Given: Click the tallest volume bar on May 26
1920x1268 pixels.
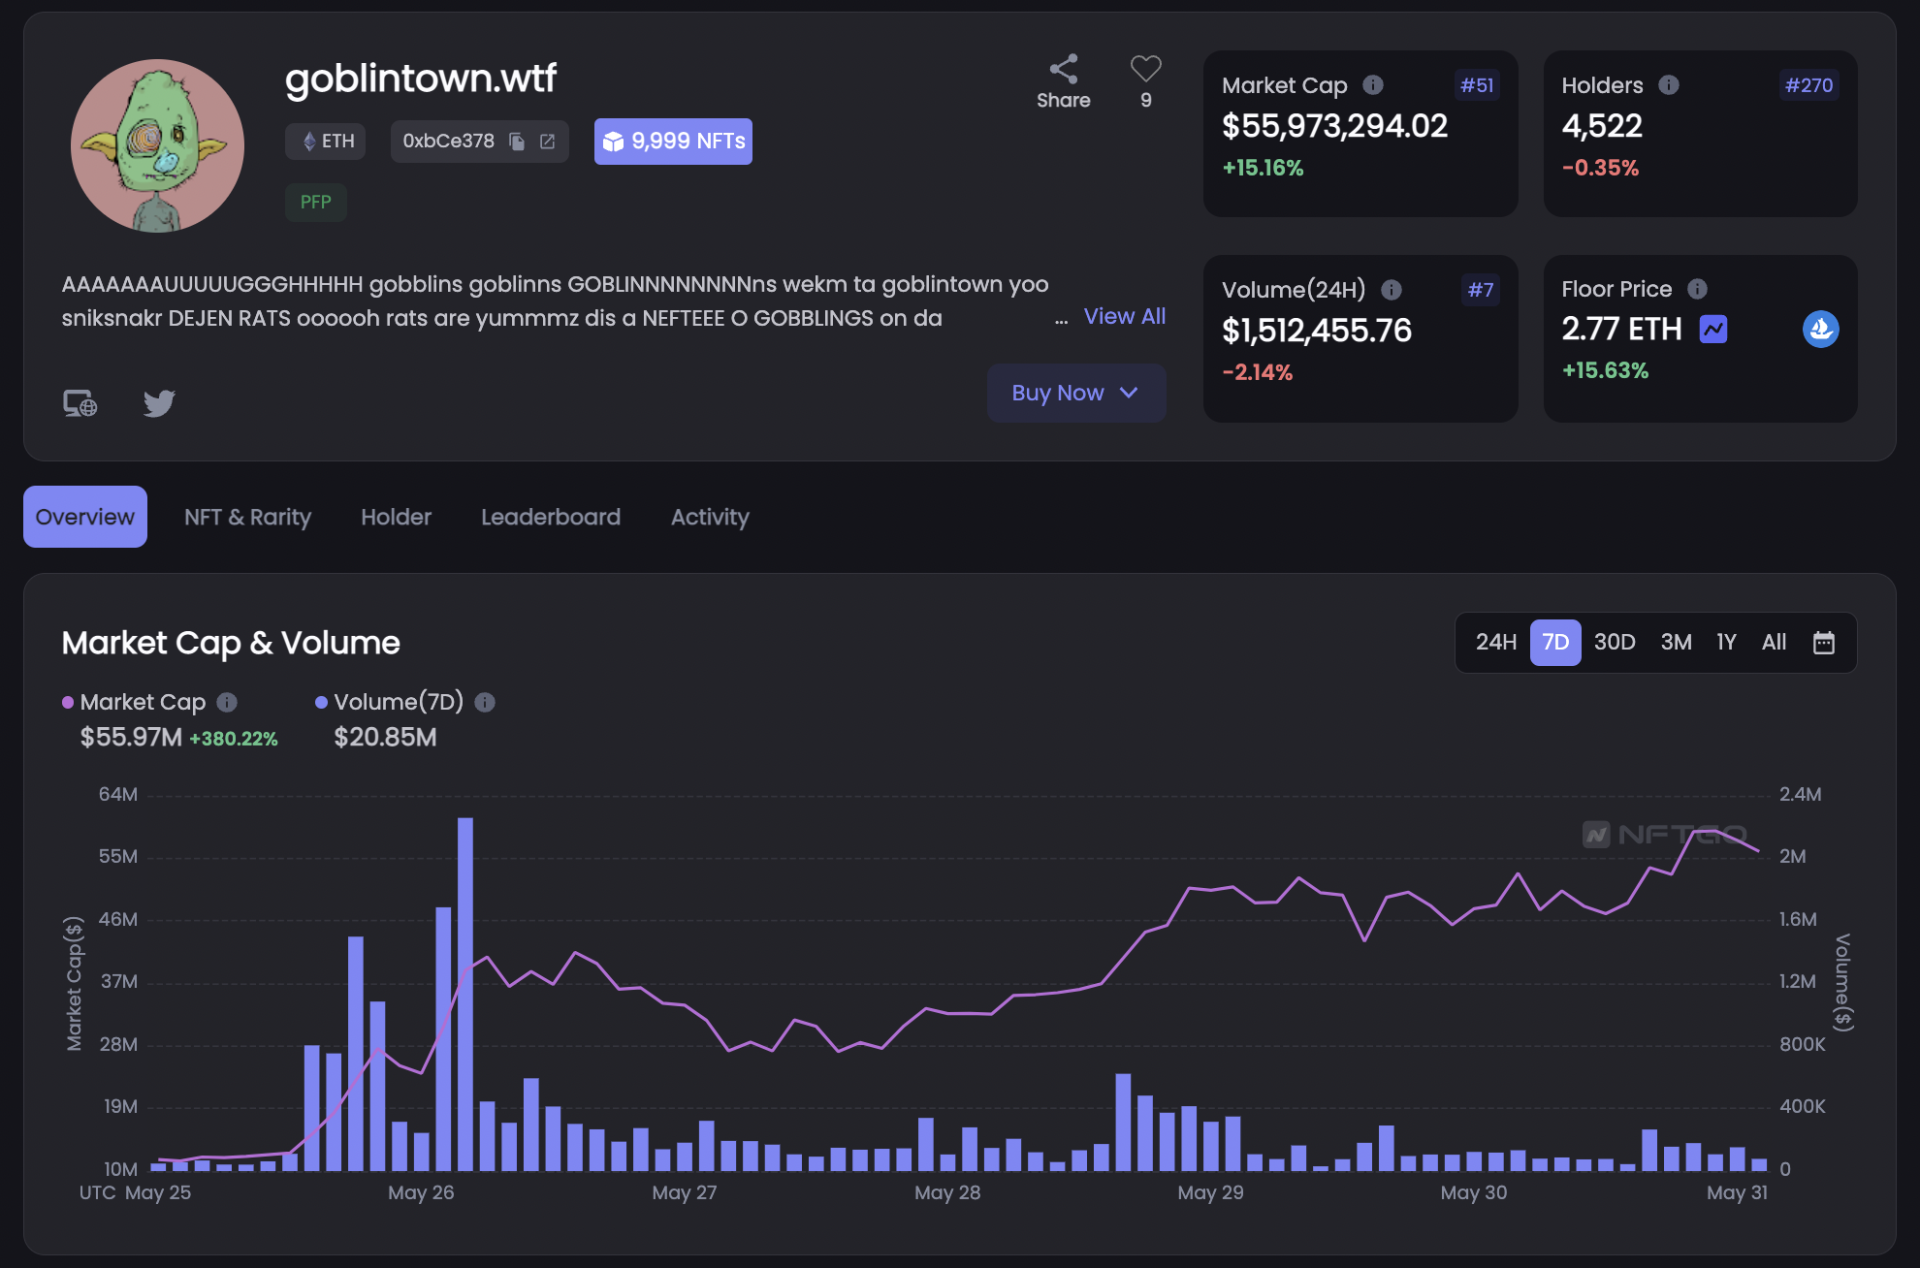Looking at the screenshot, I should point(465,994).
